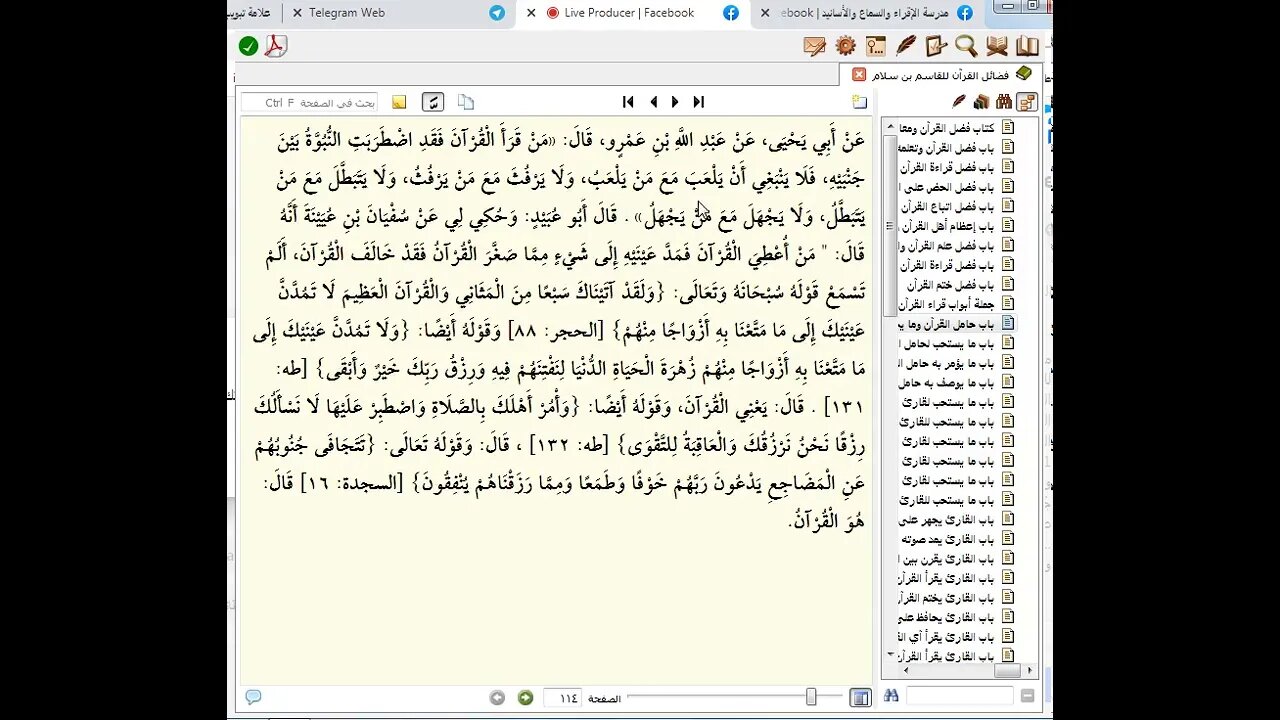Open tree item باب القارئ يختم القرآن
Image resolution: width=1280 pixels, height=720 pixels.
pyautogui.click(x=957, y=598)
